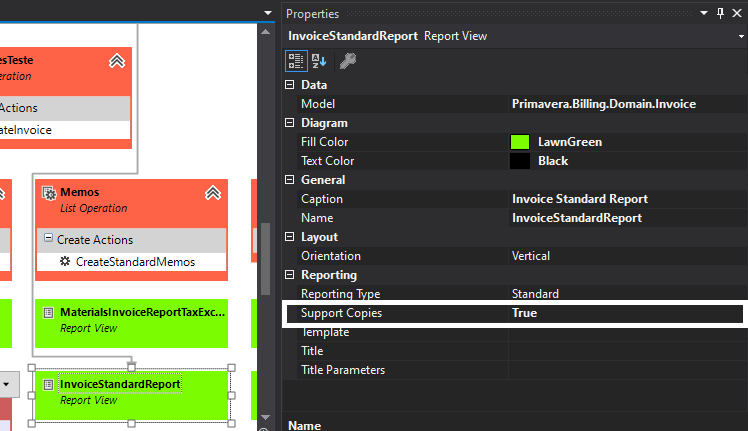Click the LawnGreen fill color swatch

point(520,142)
